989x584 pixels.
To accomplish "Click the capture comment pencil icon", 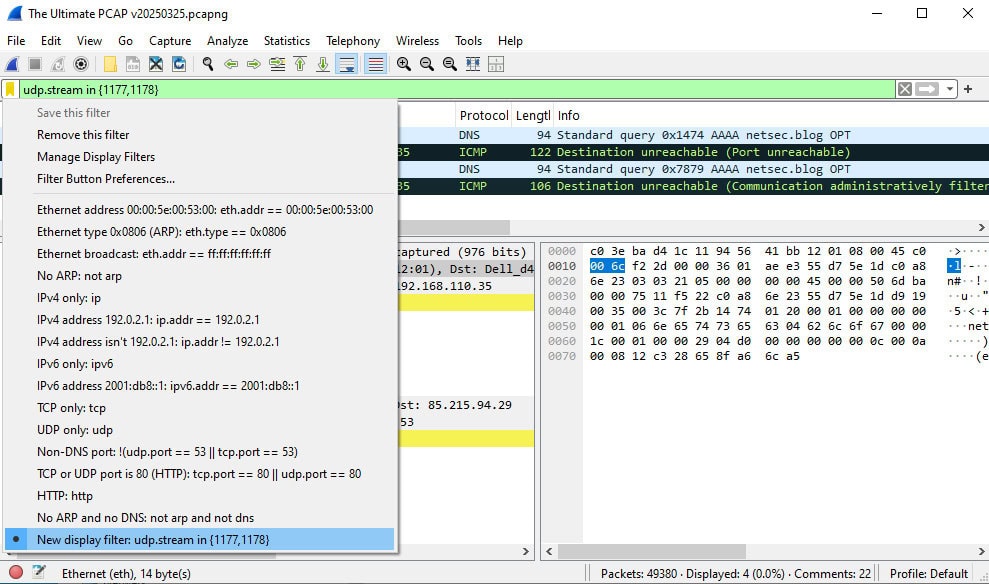I will pyautogui.click(x=37, y=573).
